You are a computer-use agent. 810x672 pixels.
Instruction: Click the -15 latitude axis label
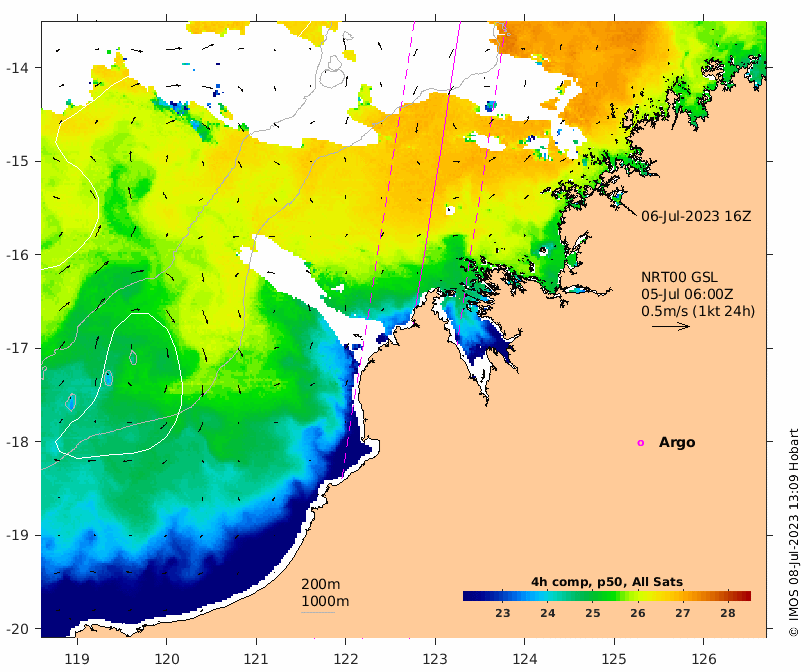click(x=17, y=161)
